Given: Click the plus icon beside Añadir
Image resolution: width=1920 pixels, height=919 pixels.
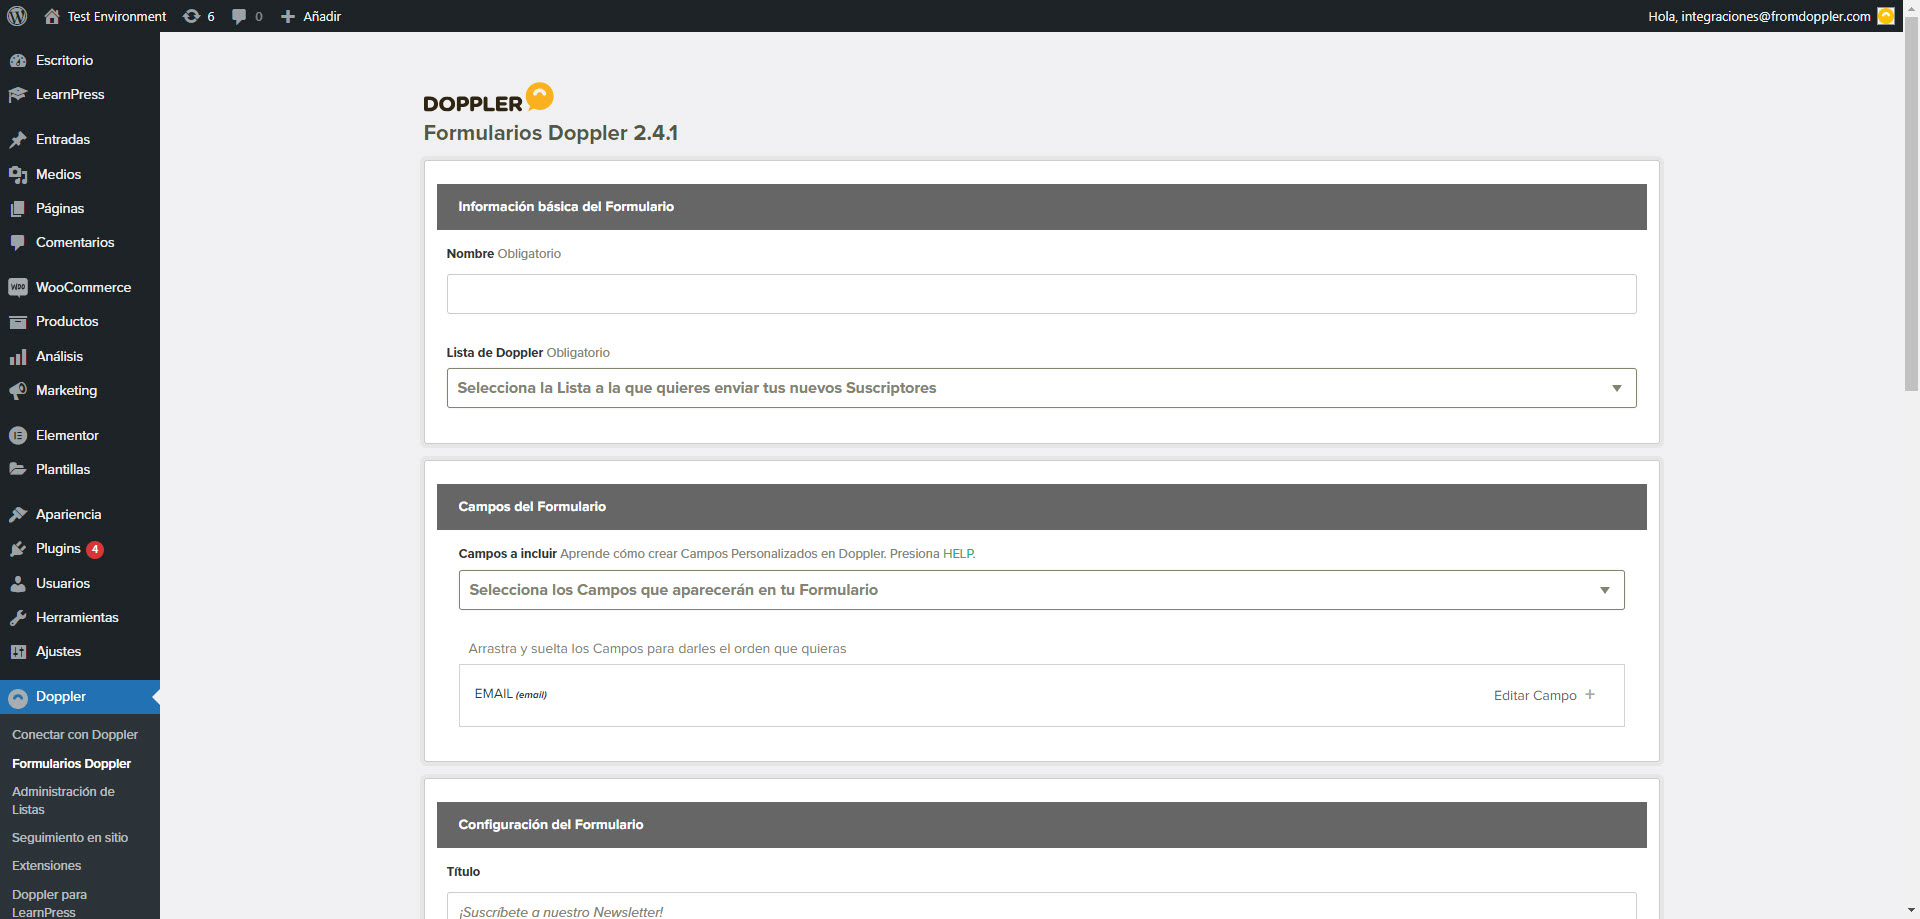Looking at the screenshot, I should coord(288,16).
